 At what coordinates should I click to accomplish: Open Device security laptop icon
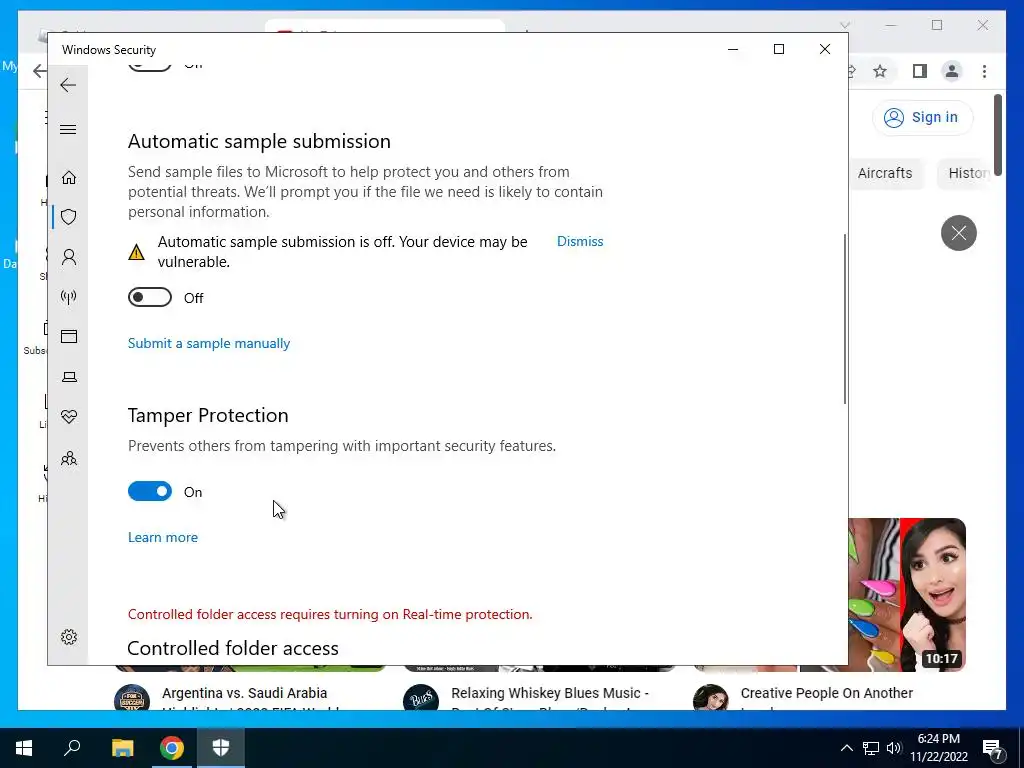click(69, 377)
